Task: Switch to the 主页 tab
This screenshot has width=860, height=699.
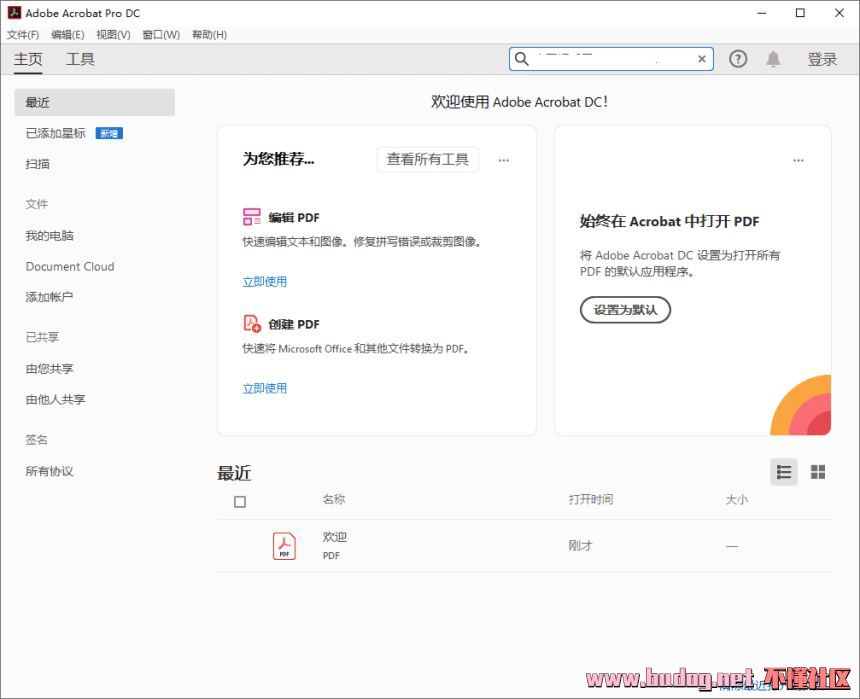Action: pos(28,59)
